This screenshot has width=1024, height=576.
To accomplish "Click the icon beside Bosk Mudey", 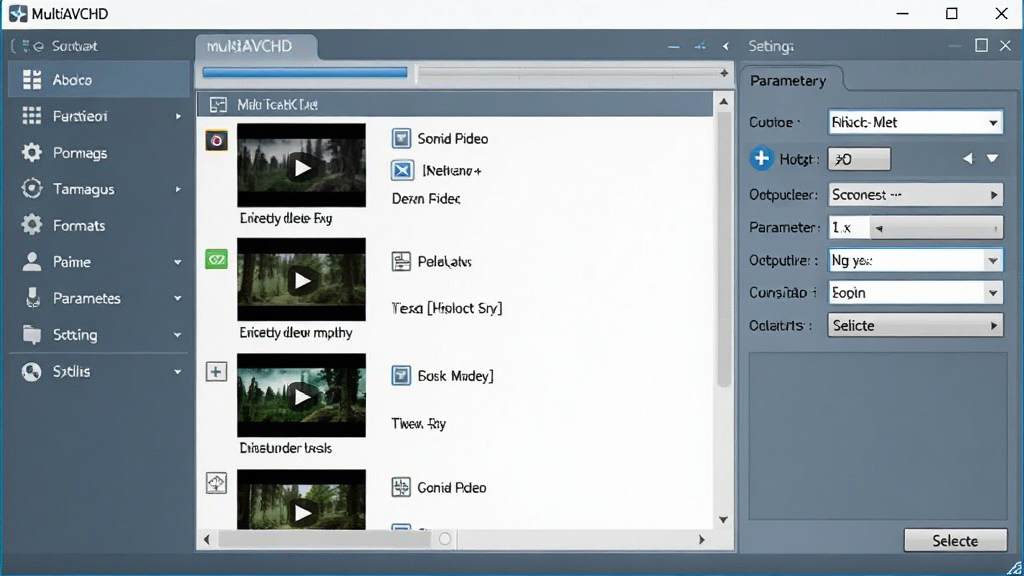I will 401,376.
